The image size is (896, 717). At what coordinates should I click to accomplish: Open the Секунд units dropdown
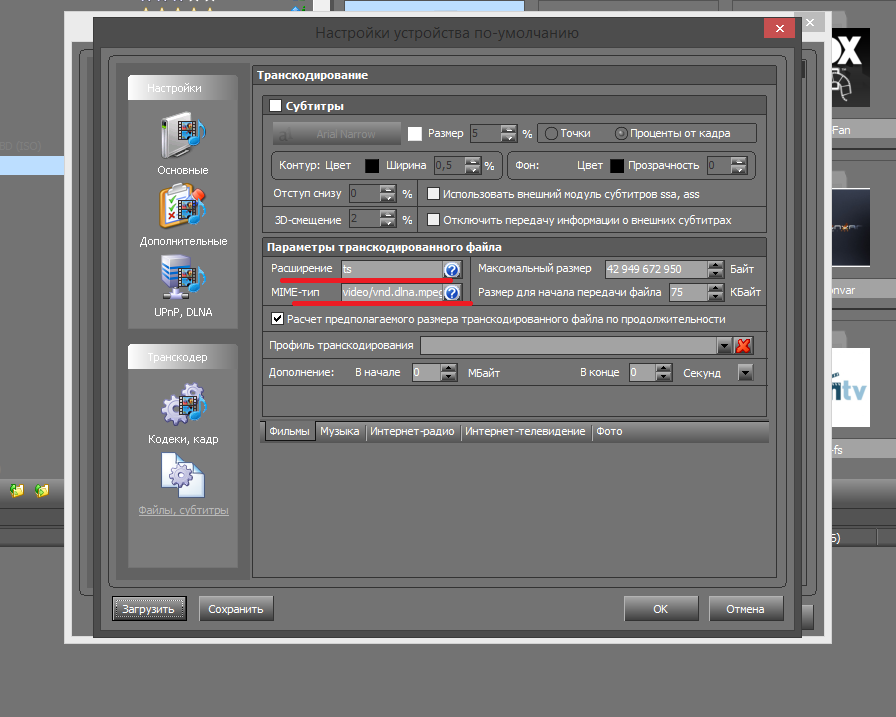coord(745,372)
